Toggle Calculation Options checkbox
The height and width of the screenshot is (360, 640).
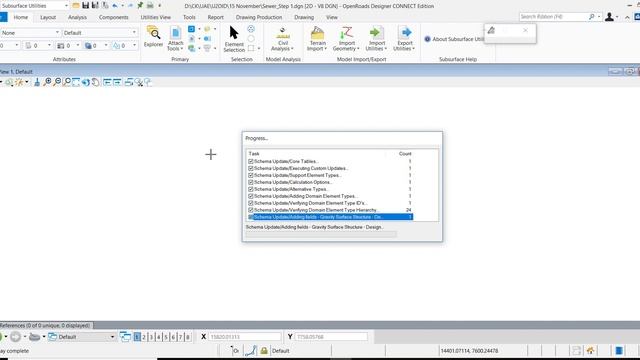[x=251, y=182]
